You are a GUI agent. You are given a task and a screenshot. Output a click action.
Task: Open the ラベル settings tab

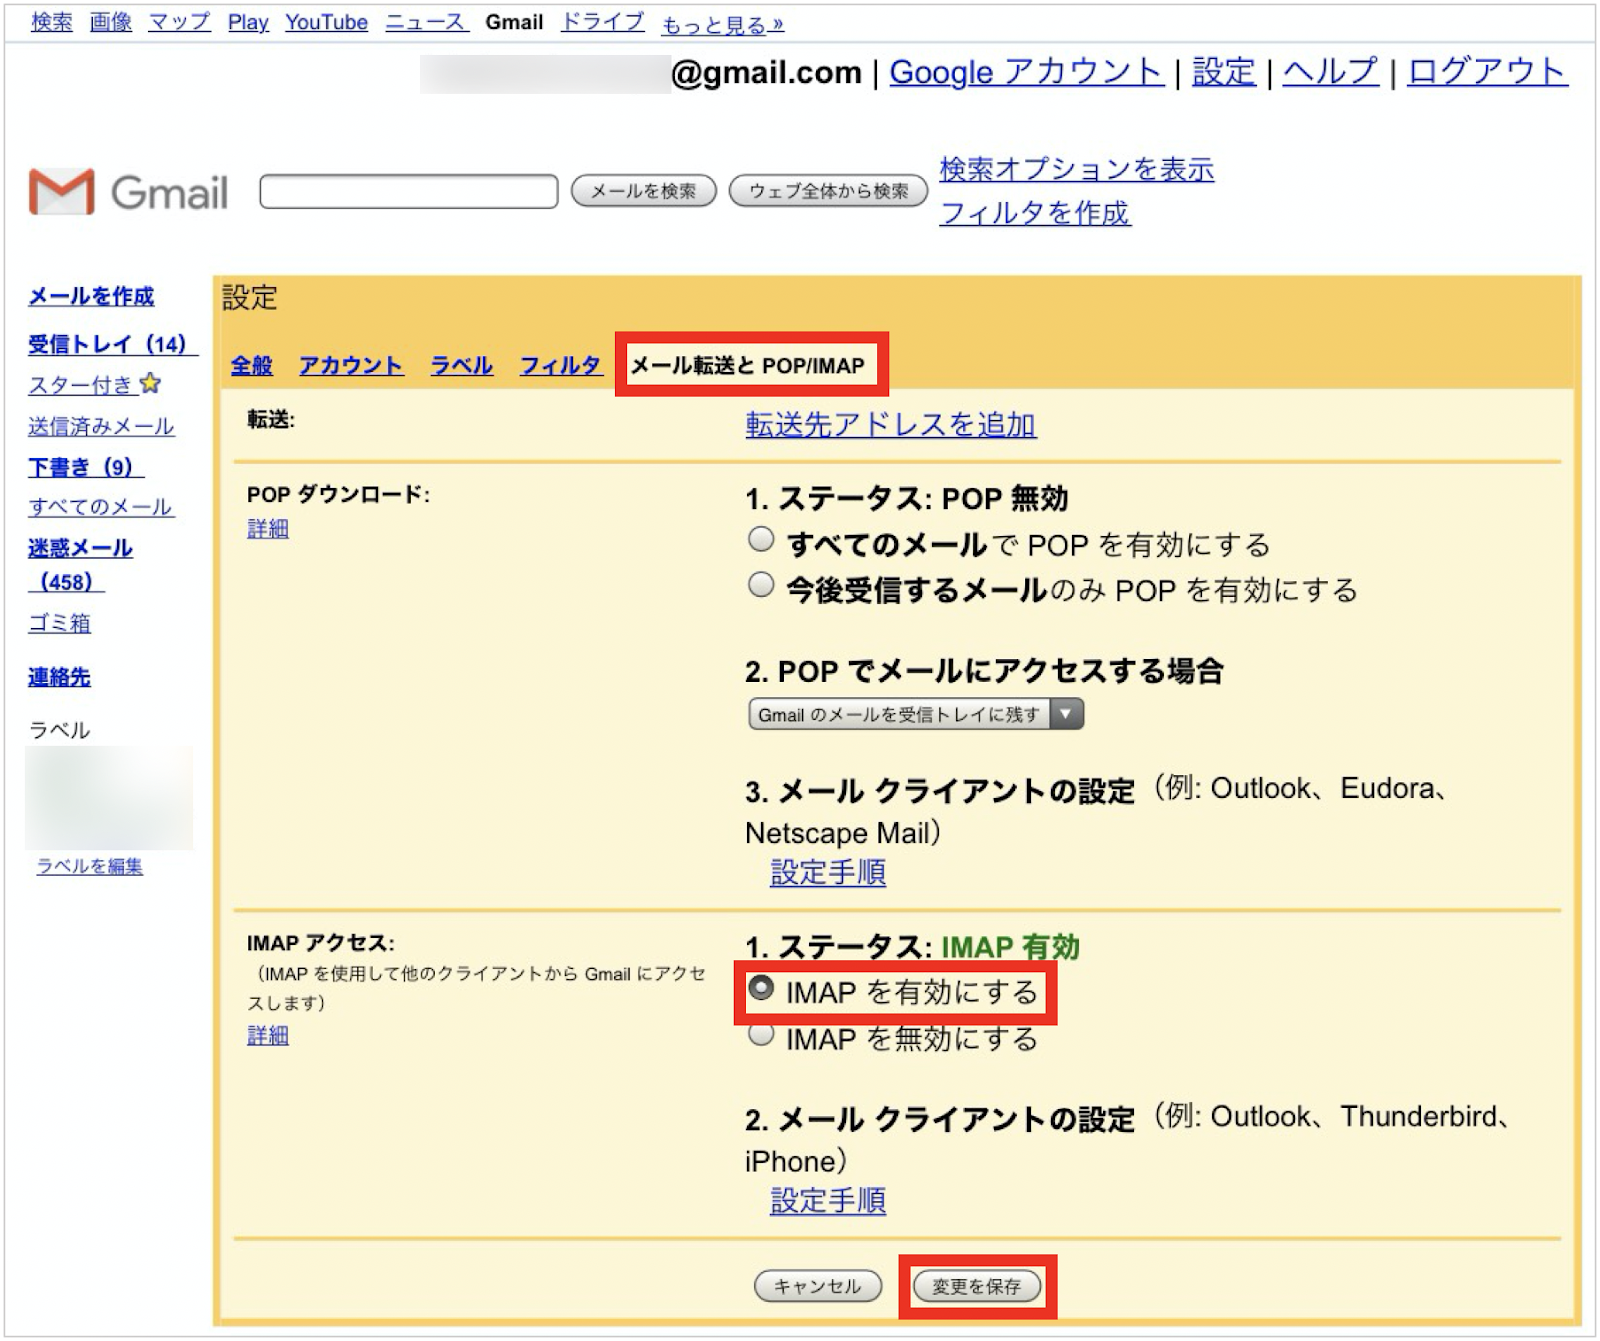[461, 366]
